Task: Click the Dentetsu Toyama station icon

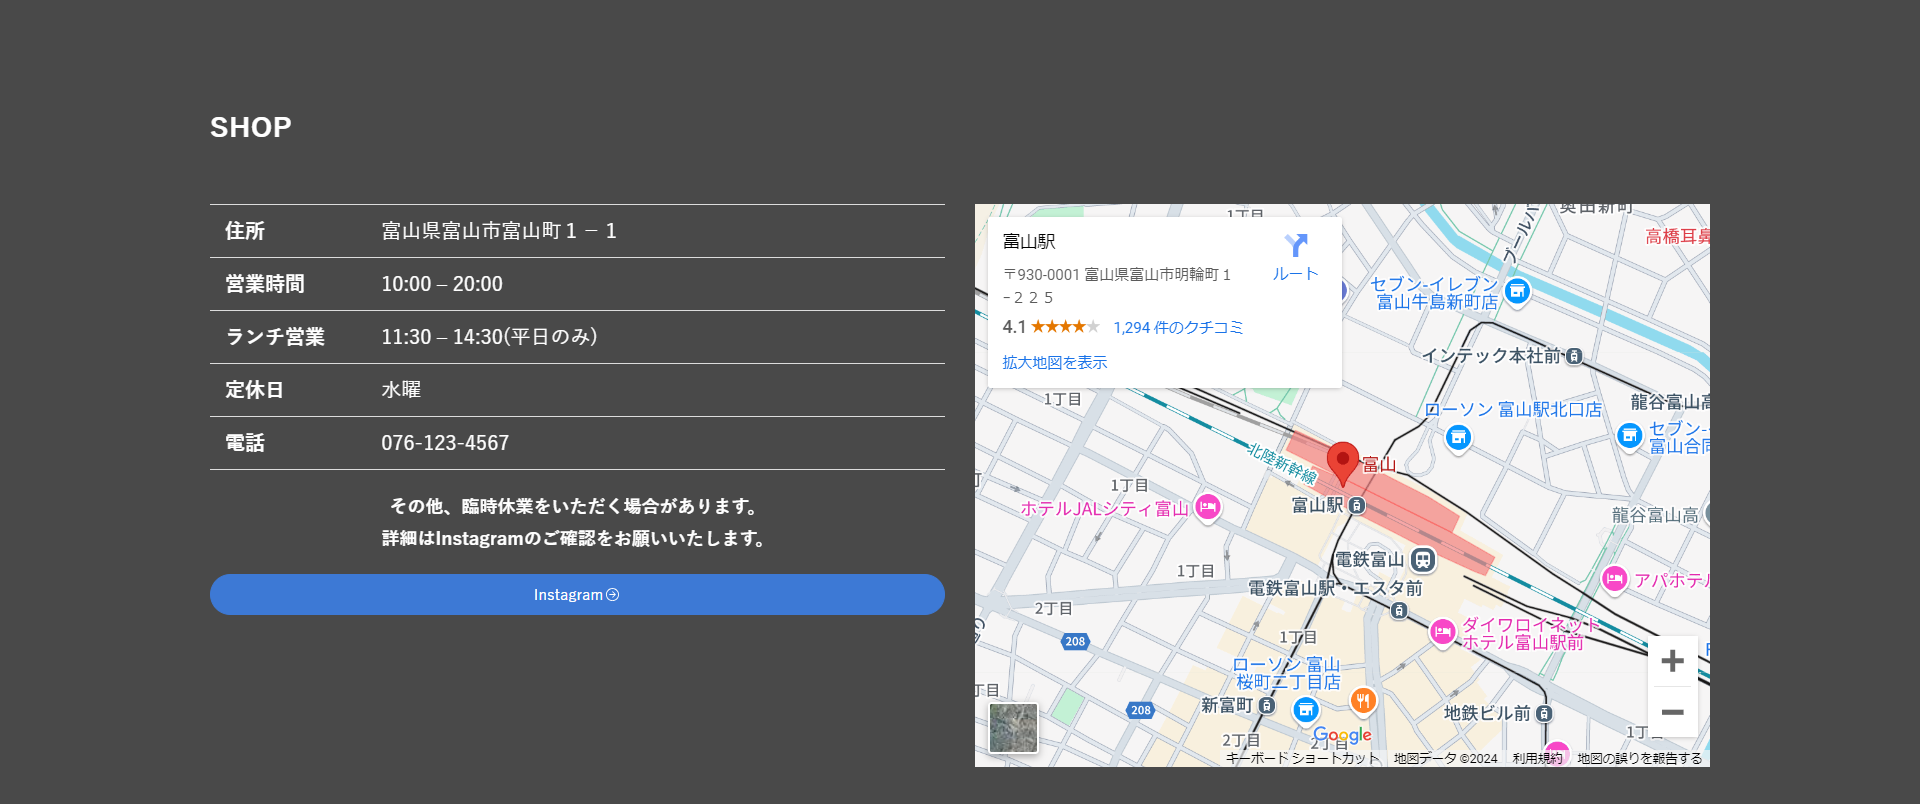Action: [1422, 560]
